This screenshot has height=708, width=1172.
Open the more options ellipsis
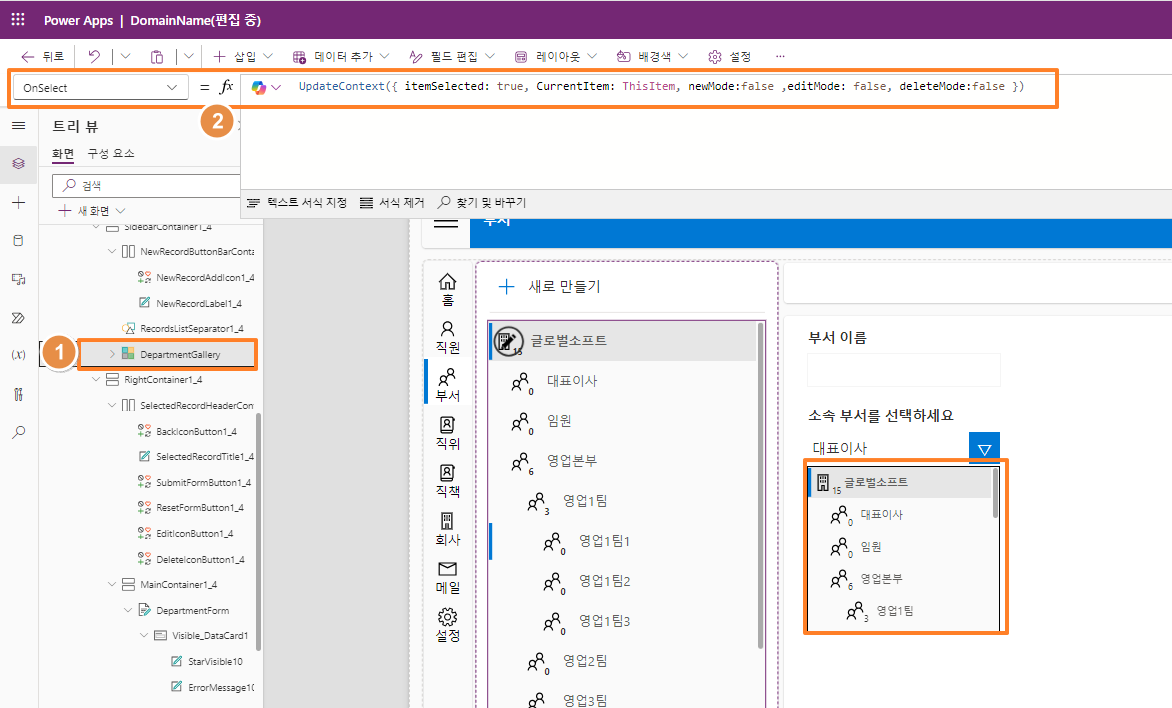coord(780,56)
